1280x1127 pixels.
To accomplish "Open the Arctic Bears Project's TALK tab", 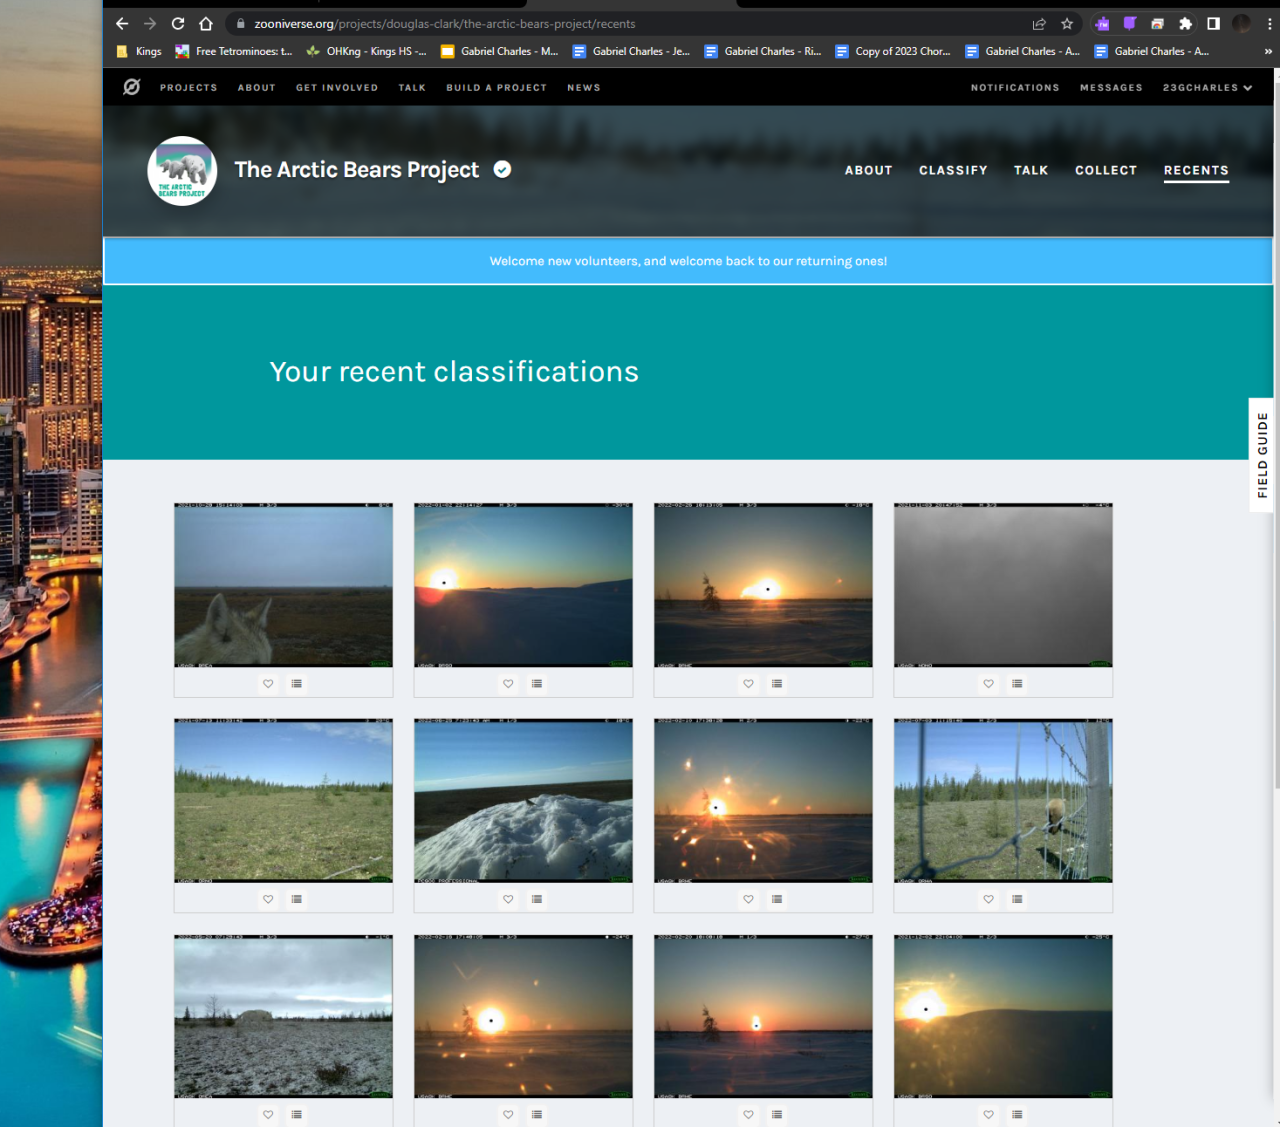I will pos(1031,171).
